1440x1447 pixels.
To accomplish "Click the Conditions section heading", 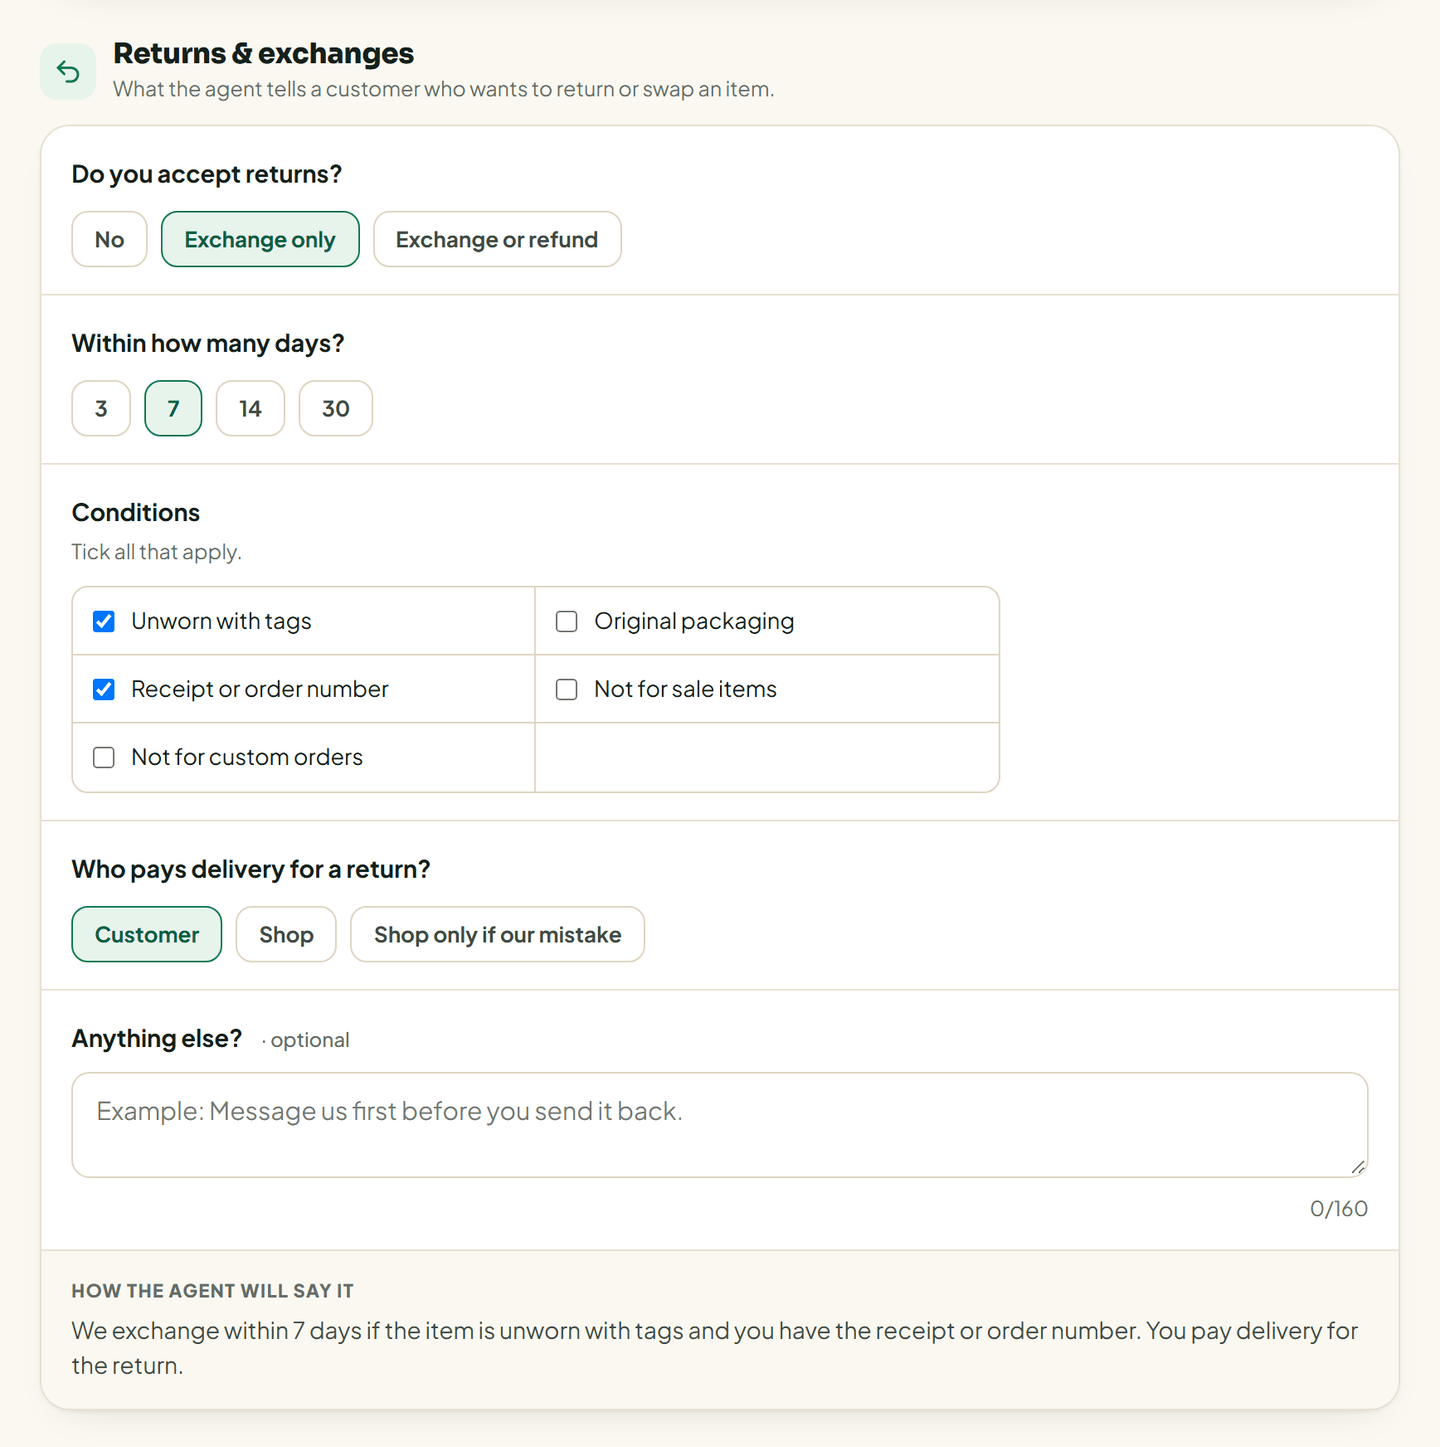I will pyautogui.click(x=136, y=512).
